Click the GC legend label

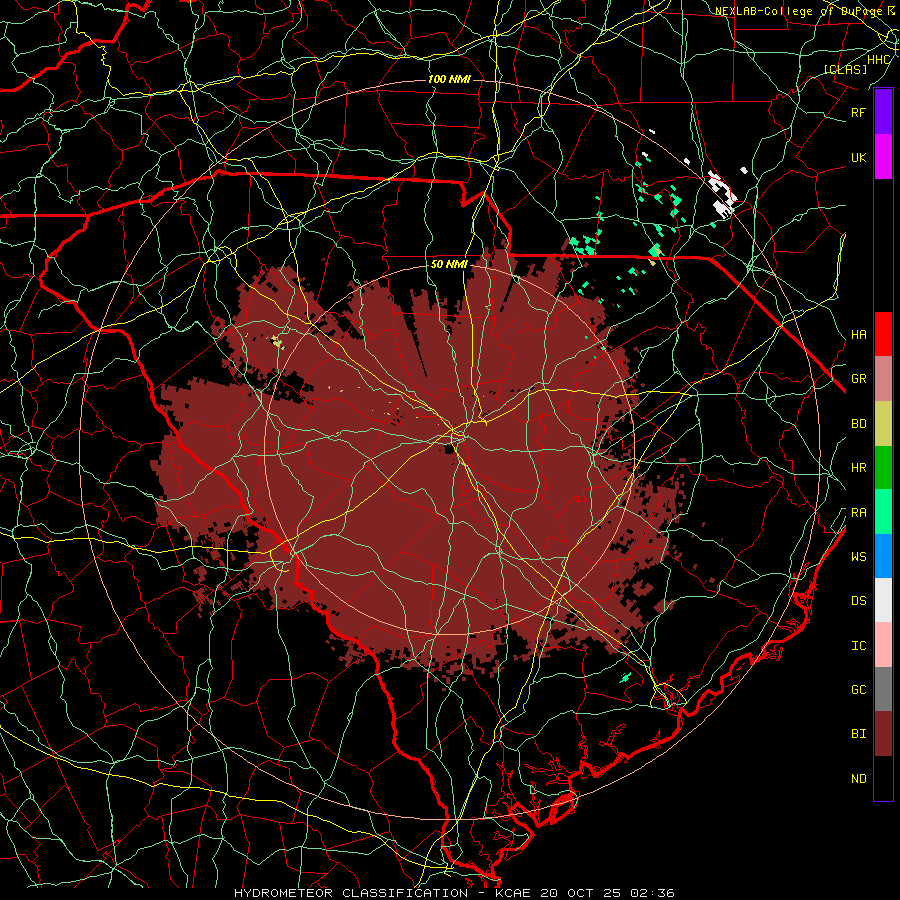[x=858, y=690]
